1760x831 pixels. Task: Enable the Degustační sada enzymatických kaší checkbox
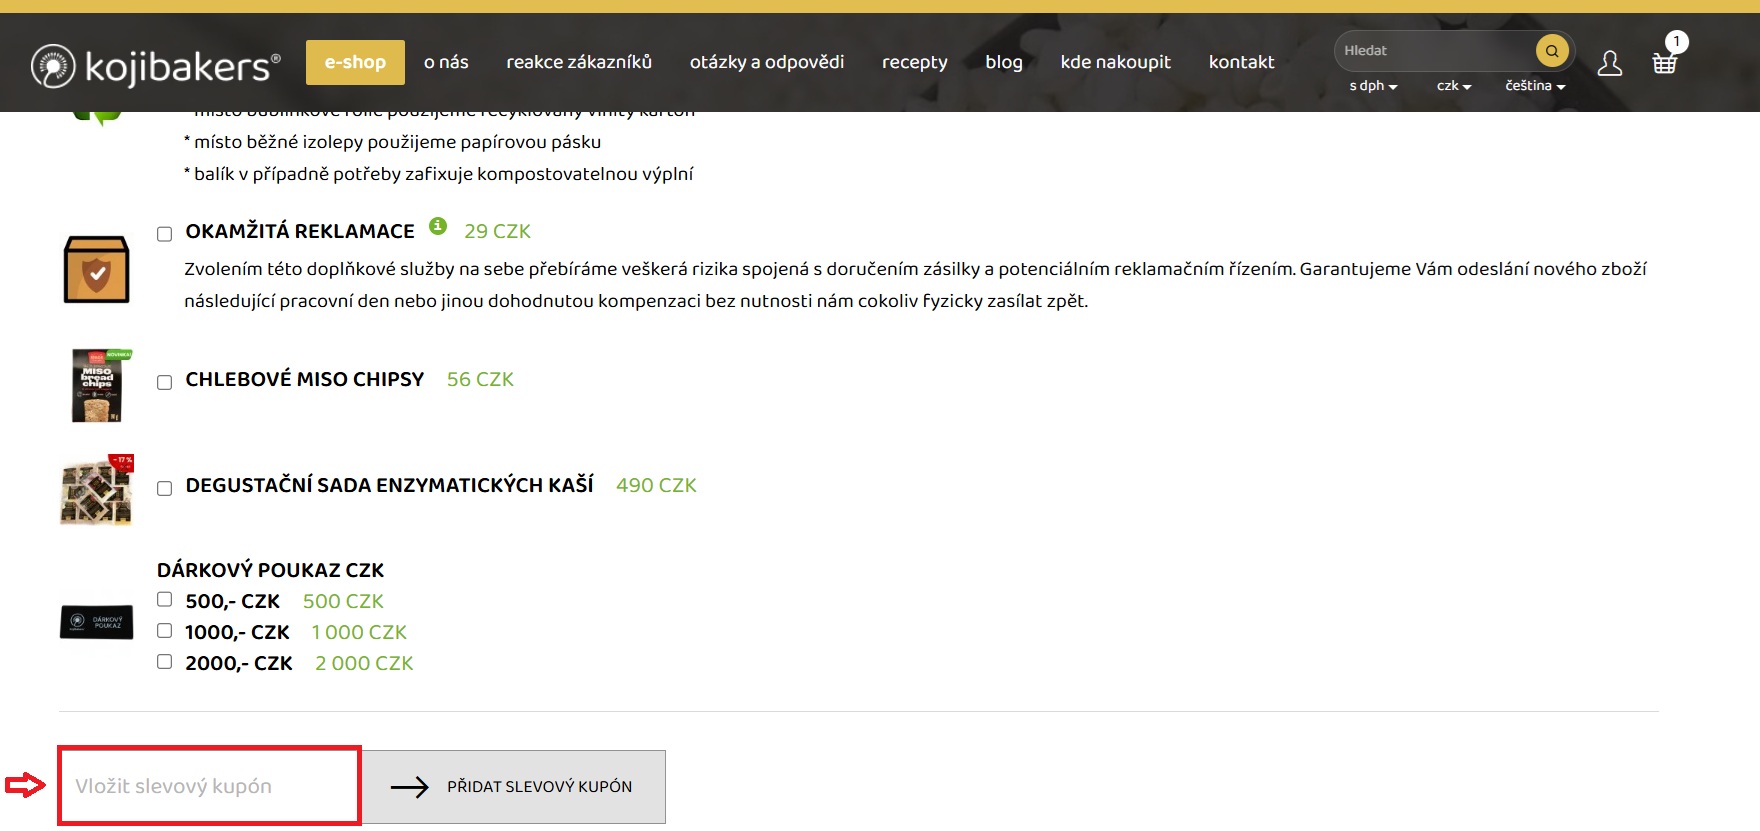point(165,488)
